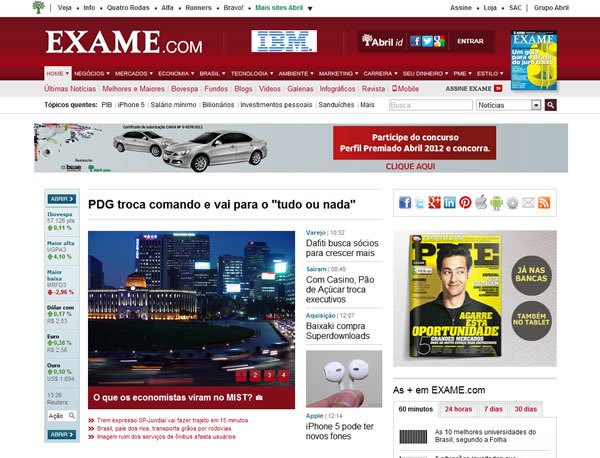Switch to the 7 dias tab

pos(493,409)
